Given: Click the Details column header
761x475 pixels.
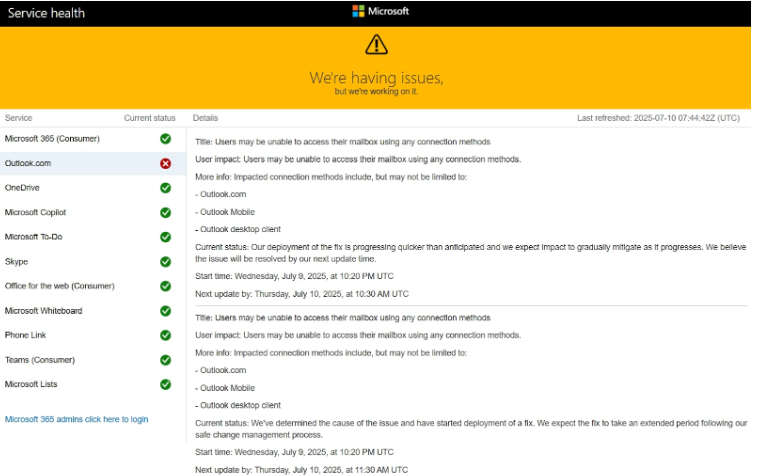Looking at the screenshot, I should 205,118.
